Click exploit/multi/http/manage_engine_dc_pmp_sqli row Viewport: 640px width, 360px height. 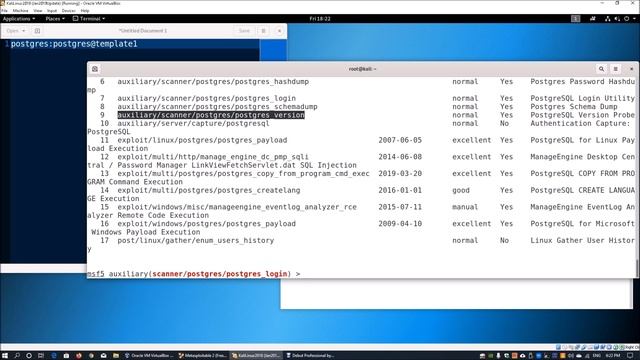213,157
